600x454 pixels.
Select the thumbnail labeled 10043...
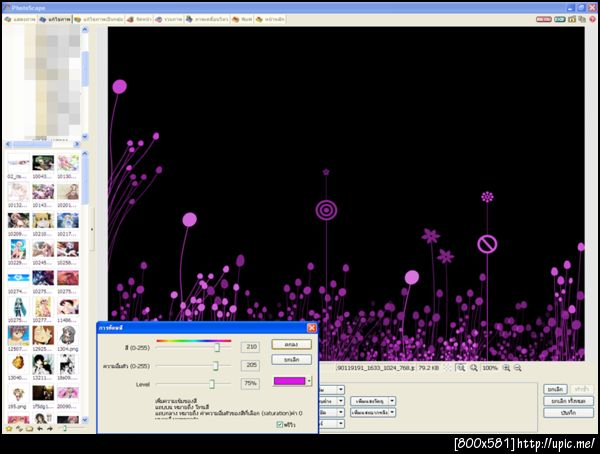[x=43, y=166]
